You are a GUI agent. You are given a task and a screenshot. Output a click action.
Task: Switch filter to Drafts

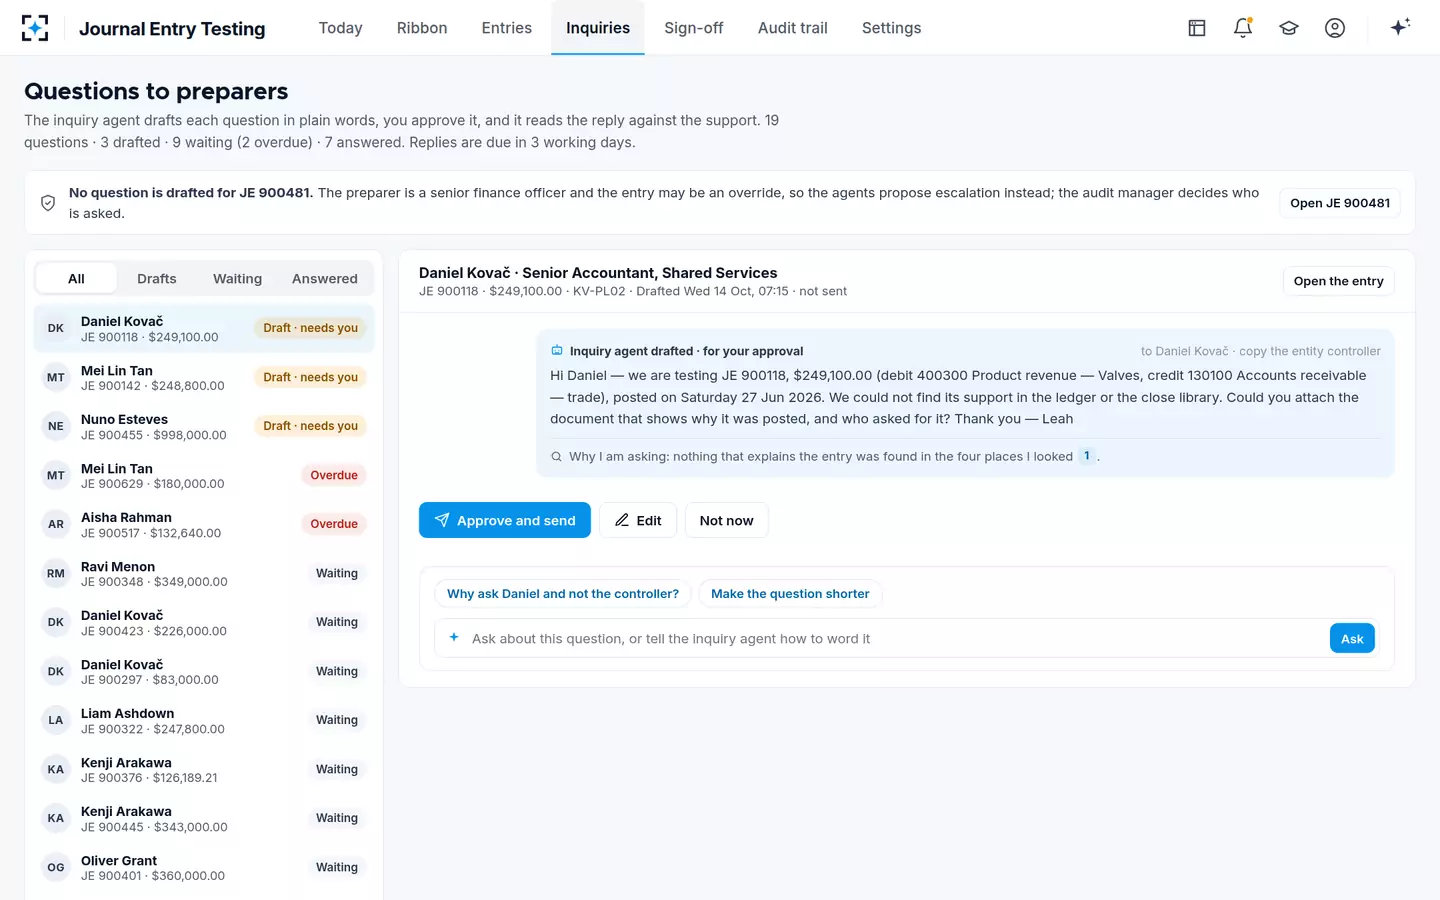pyautogui.click(x=157, y=279)
